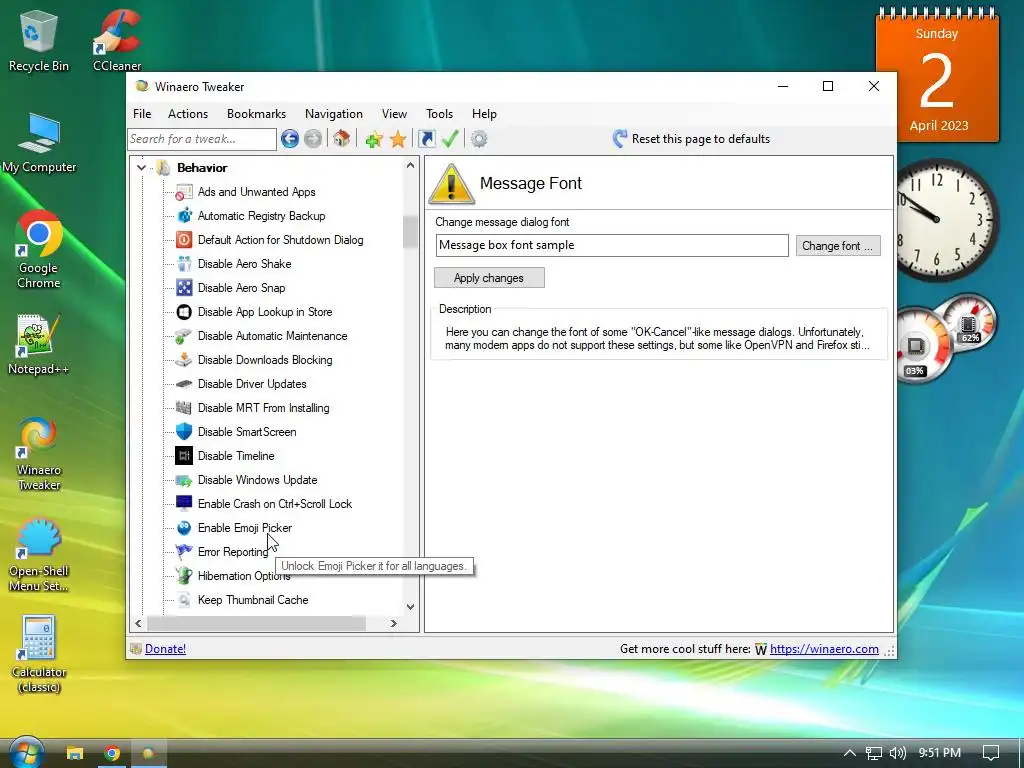
Task: Open the notification center icon
Action: [991, 753]
